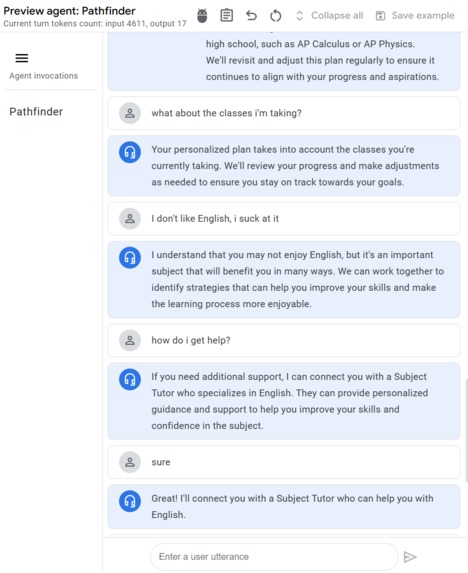Viewport: 468px width, 573px height.
Task: Click user avatar beside 'how do i get help?'
Action: [130, 341]
